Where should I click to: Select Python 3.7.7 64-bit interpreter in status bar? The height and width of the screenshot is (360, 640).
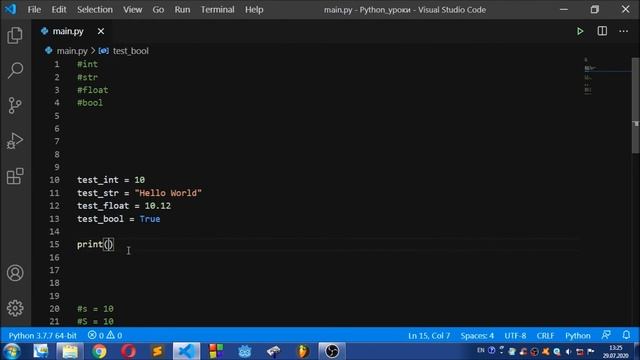click(42, 336)
